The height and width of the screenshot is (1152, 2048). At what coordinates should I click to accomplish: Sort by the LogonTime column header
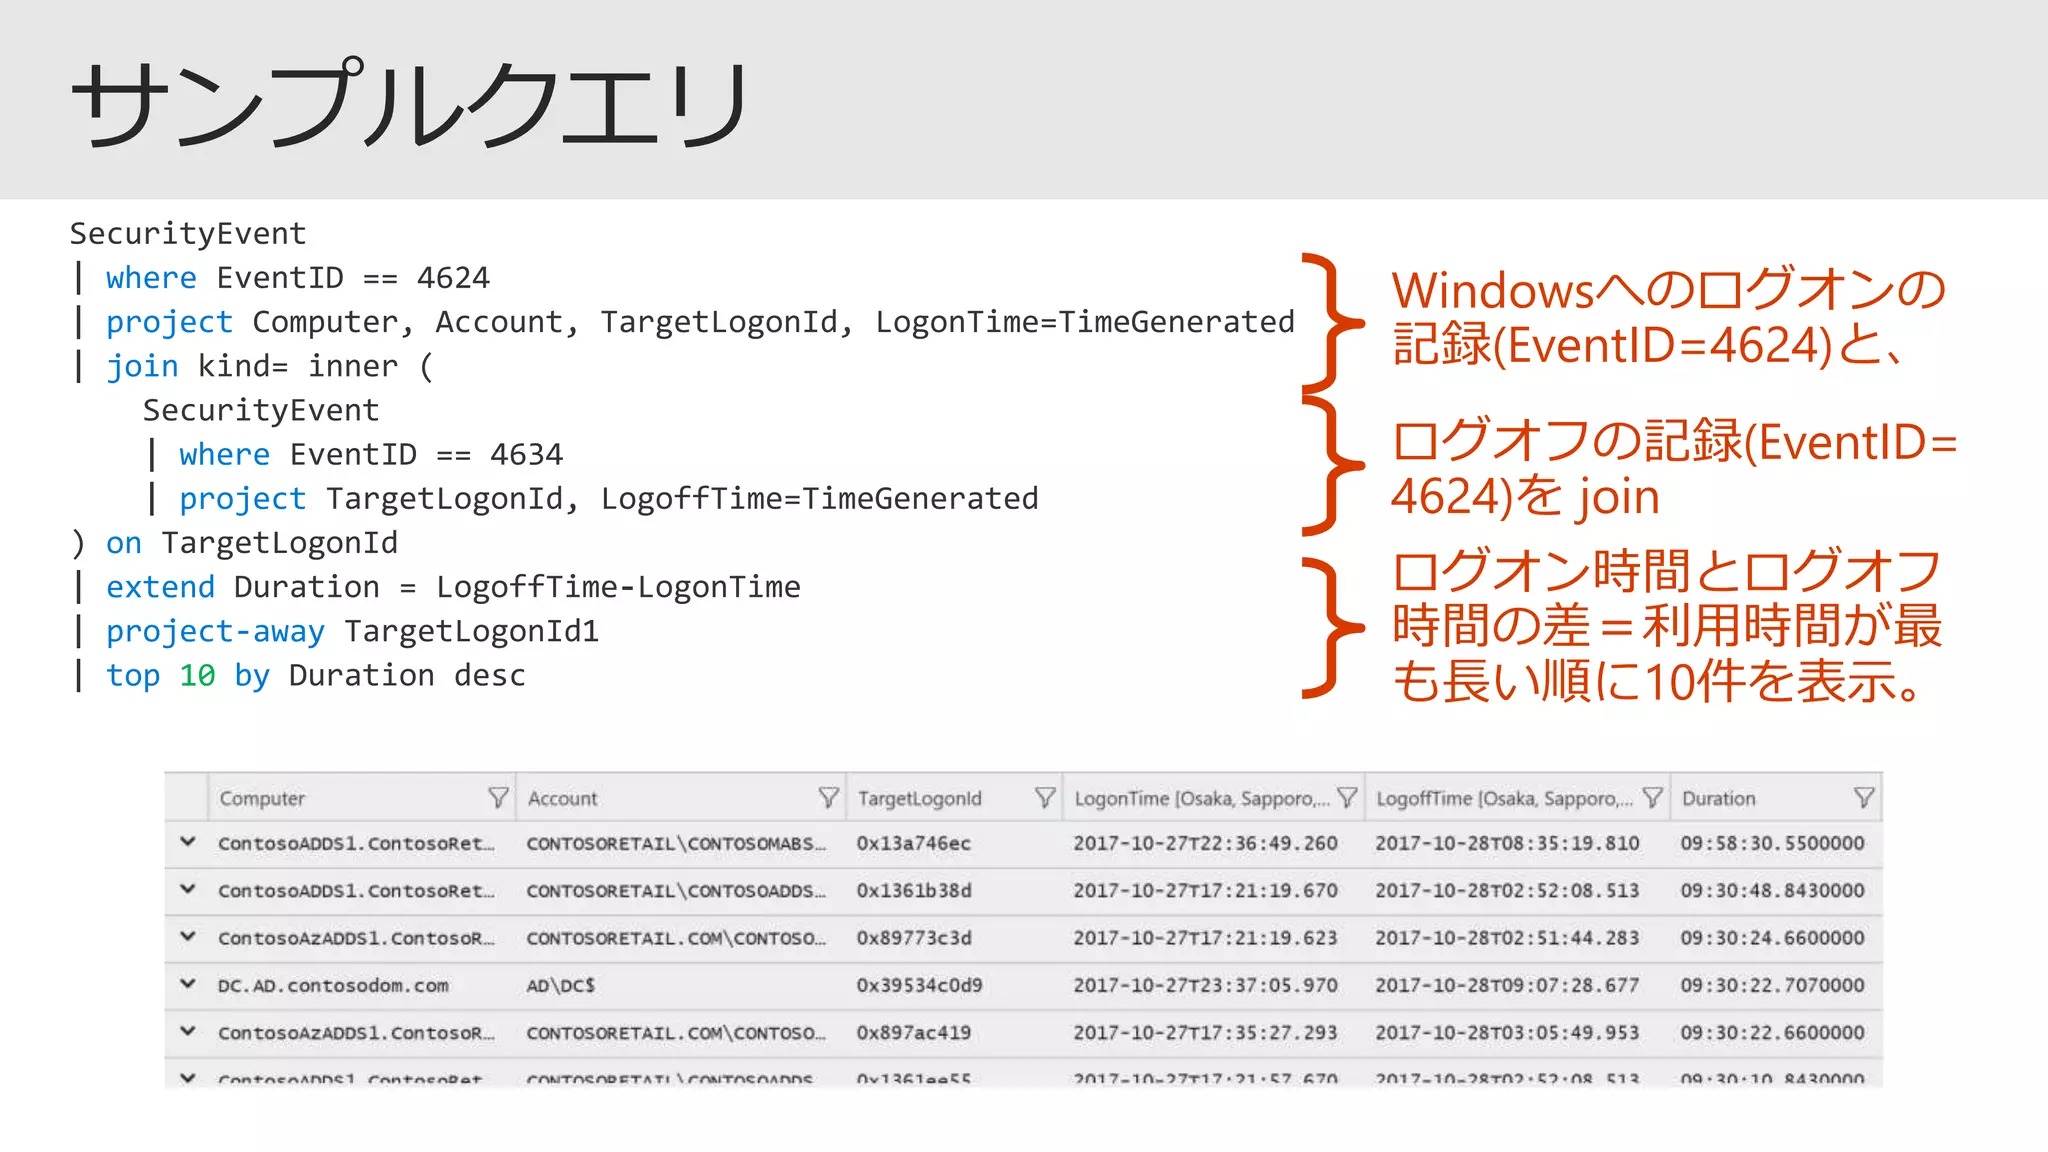(1202, 799)
